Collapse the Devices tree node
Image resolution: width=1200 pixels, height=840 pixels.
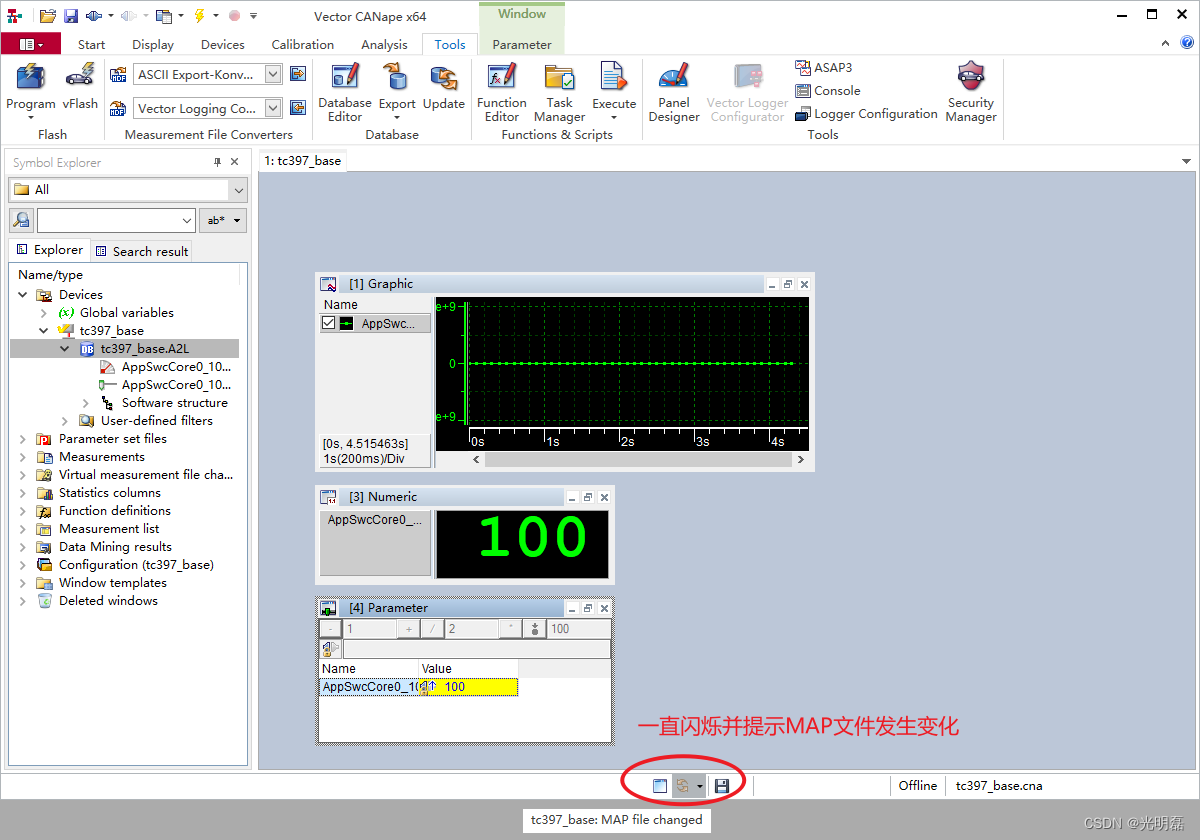coord(23,295)
